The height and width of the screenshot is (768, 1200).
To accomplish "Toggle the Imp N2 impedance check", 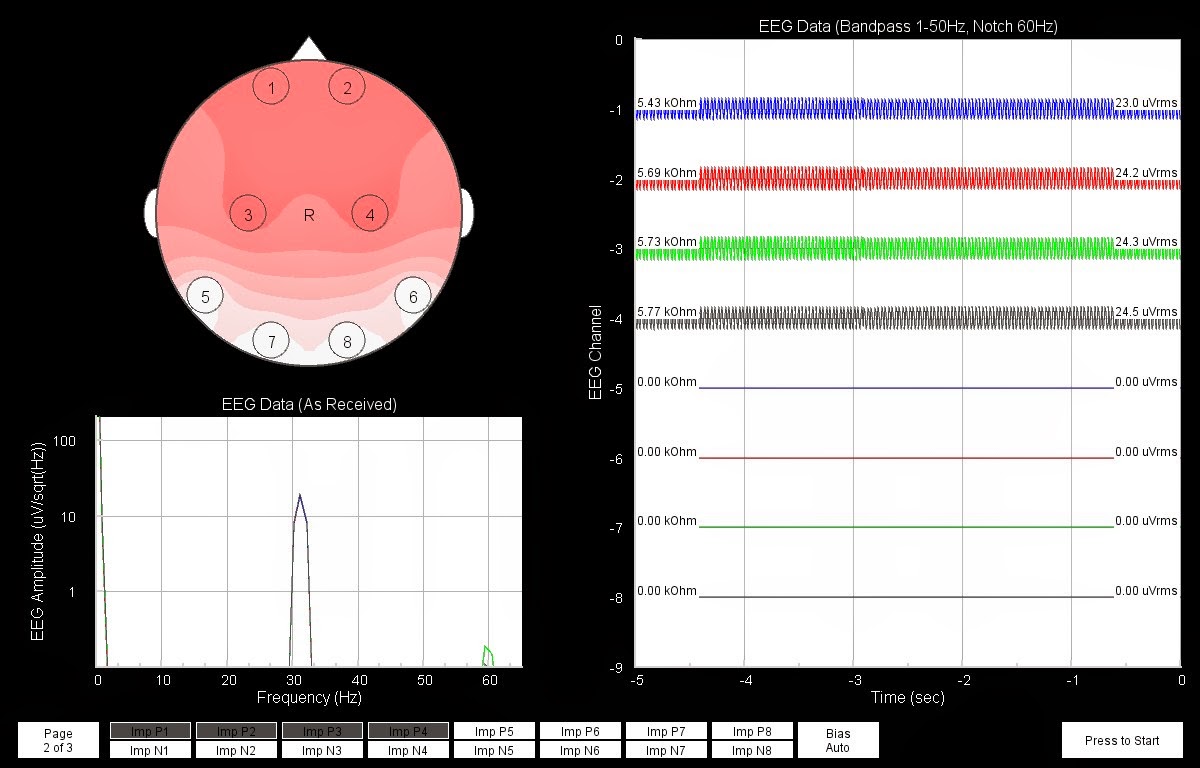I will (235, 749).
